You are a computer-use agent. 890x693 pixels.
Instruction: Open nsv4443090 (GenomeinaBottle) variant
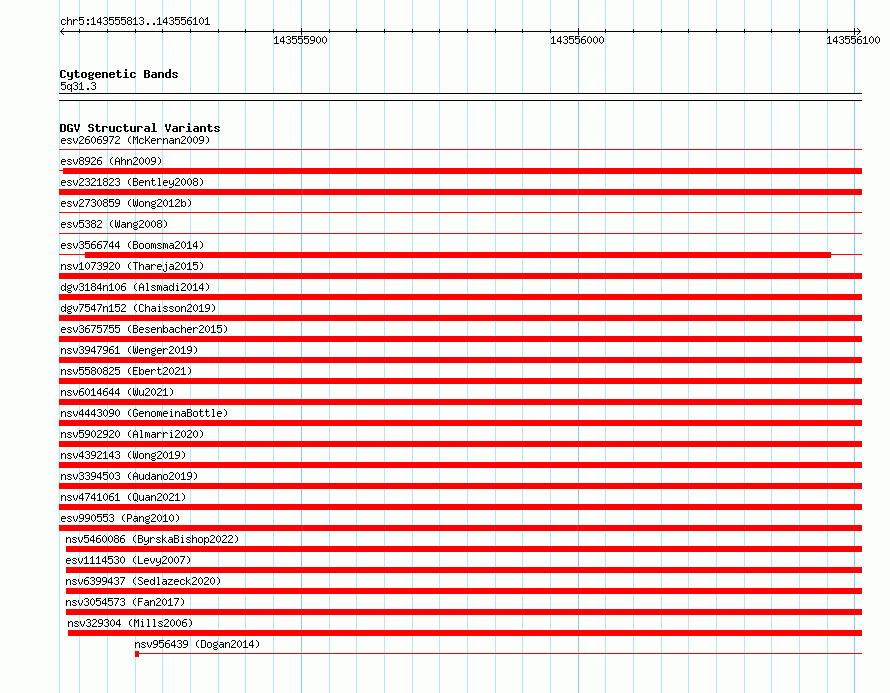[x=144, y=413]
